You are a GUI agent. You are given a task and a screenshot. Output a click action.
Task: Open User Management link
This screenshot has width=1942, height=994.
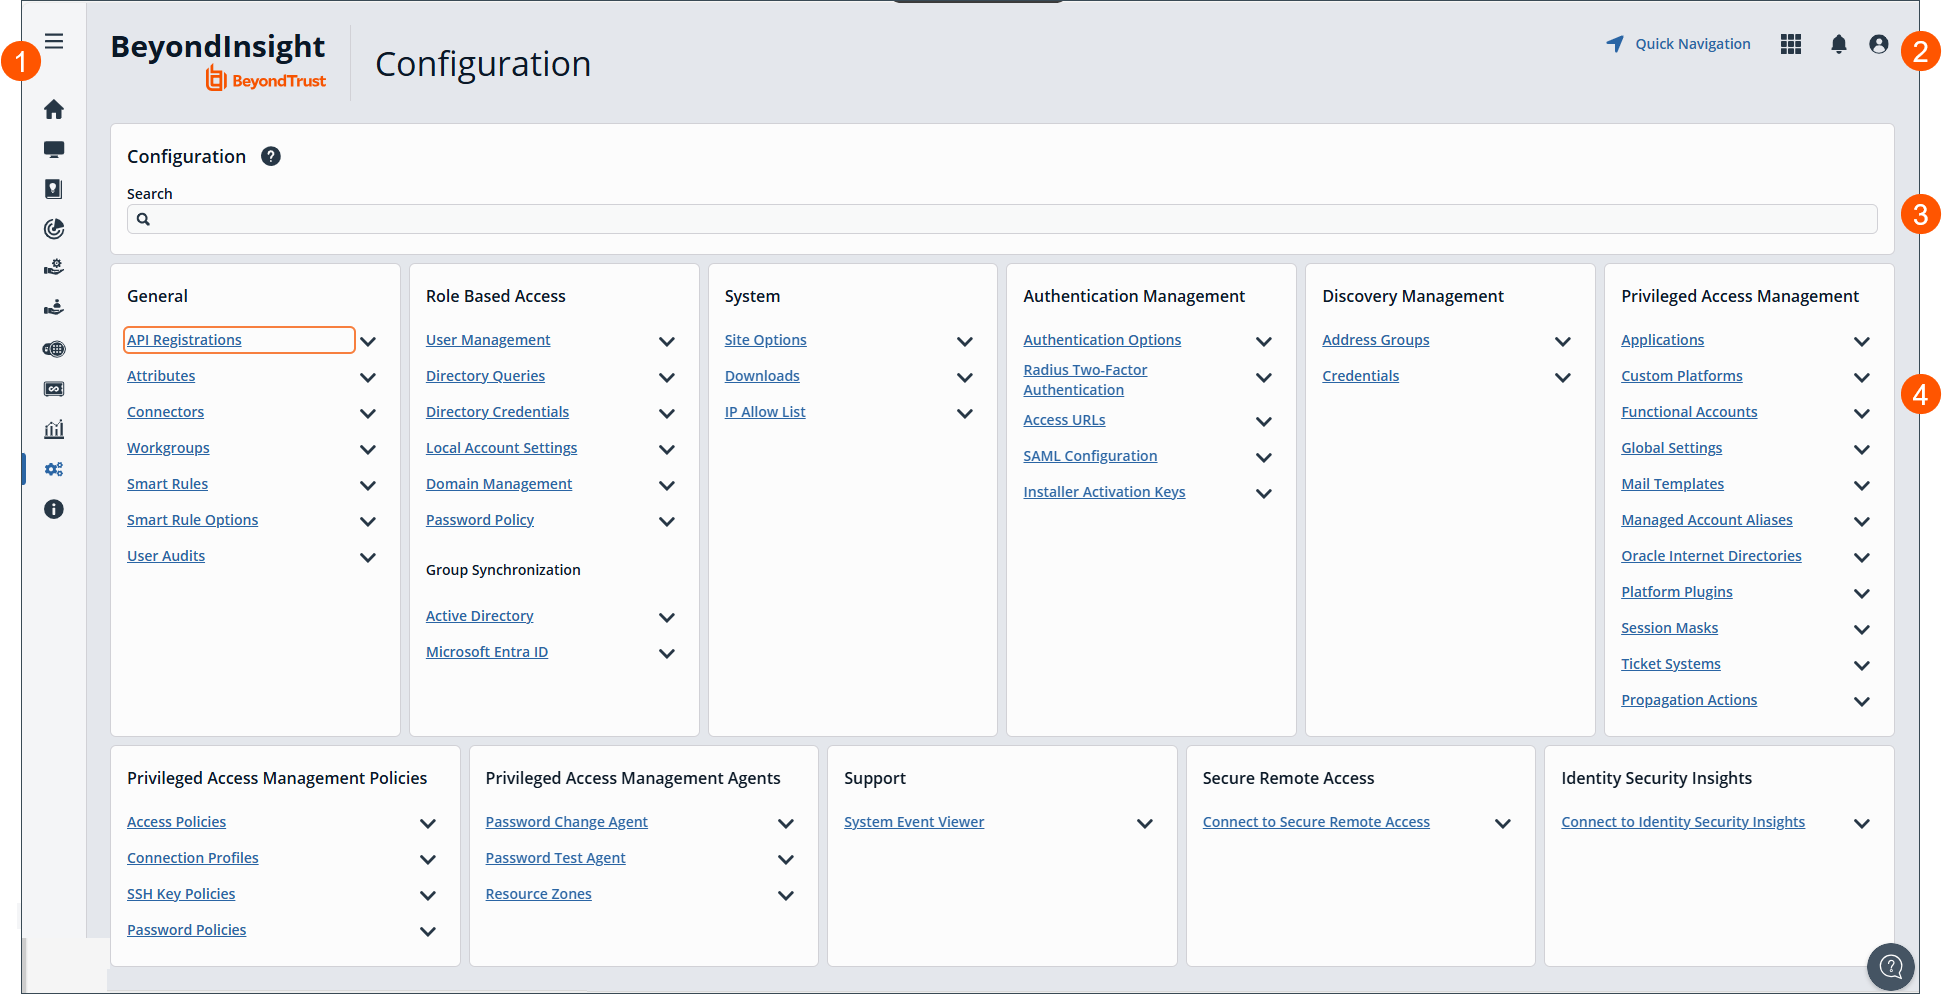click(x=488, y=340)
